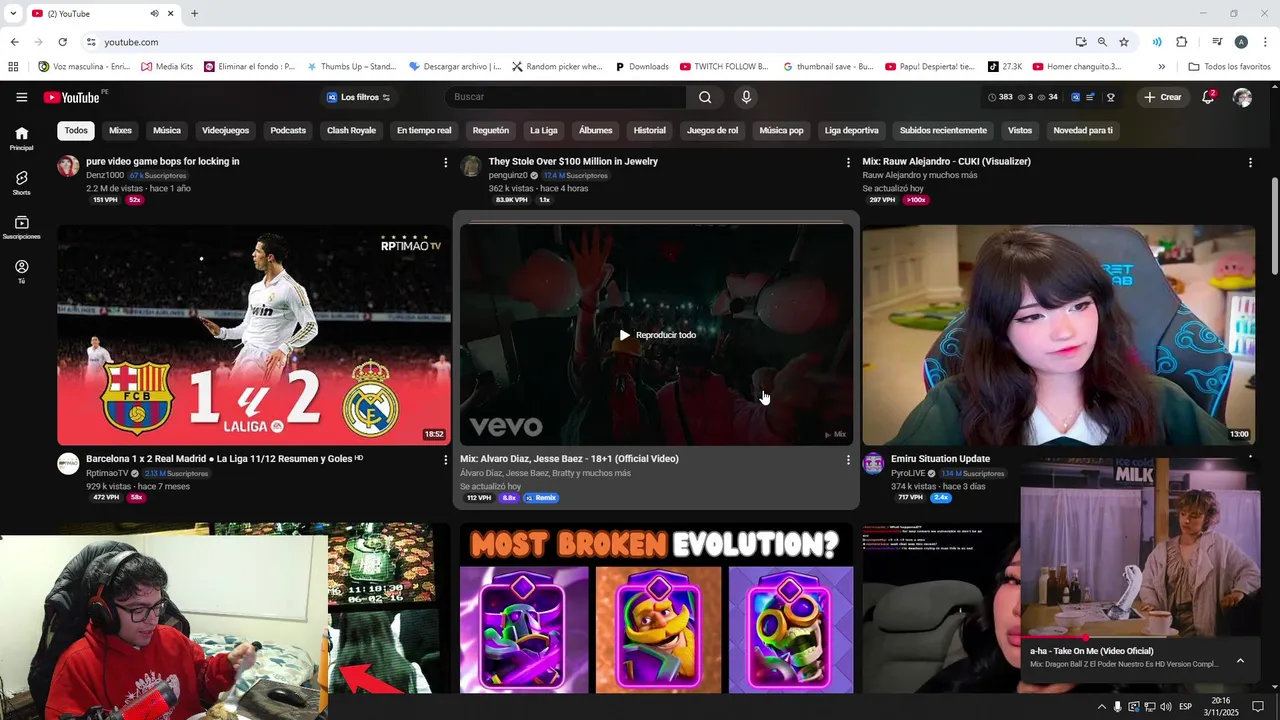Open TWITCH FOLLOW B... bookmark

(724, 67)
